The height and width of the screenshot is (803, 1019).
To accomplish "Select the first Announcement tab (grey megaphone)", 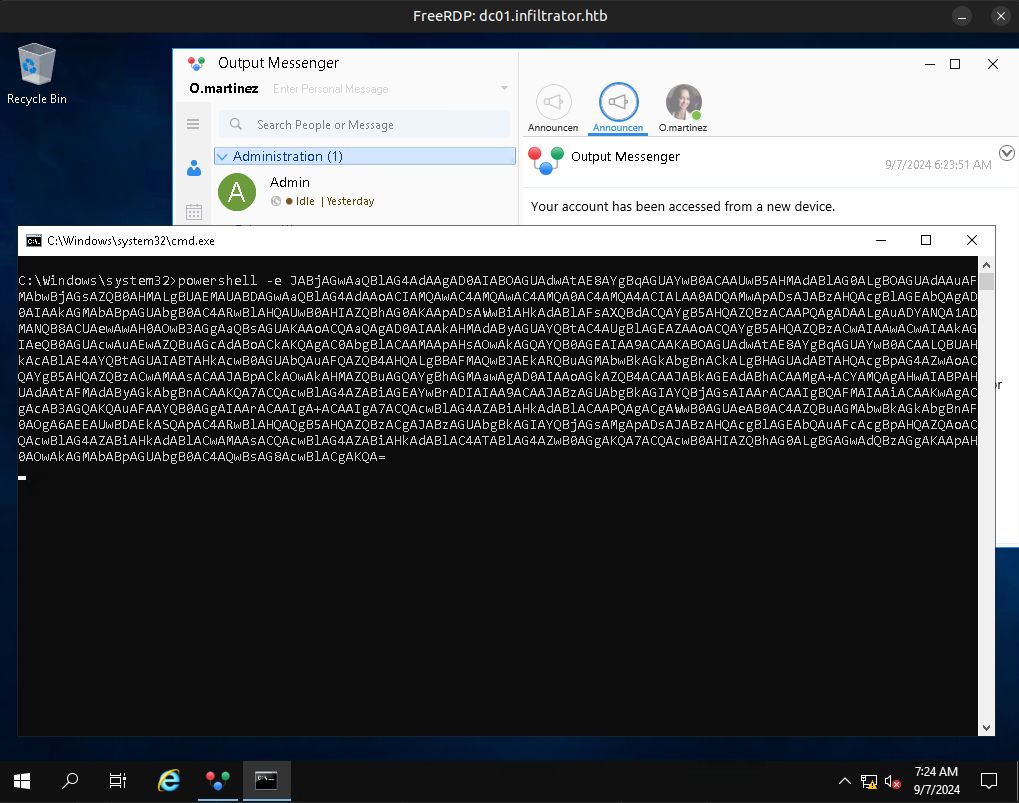I will point(554,101).
